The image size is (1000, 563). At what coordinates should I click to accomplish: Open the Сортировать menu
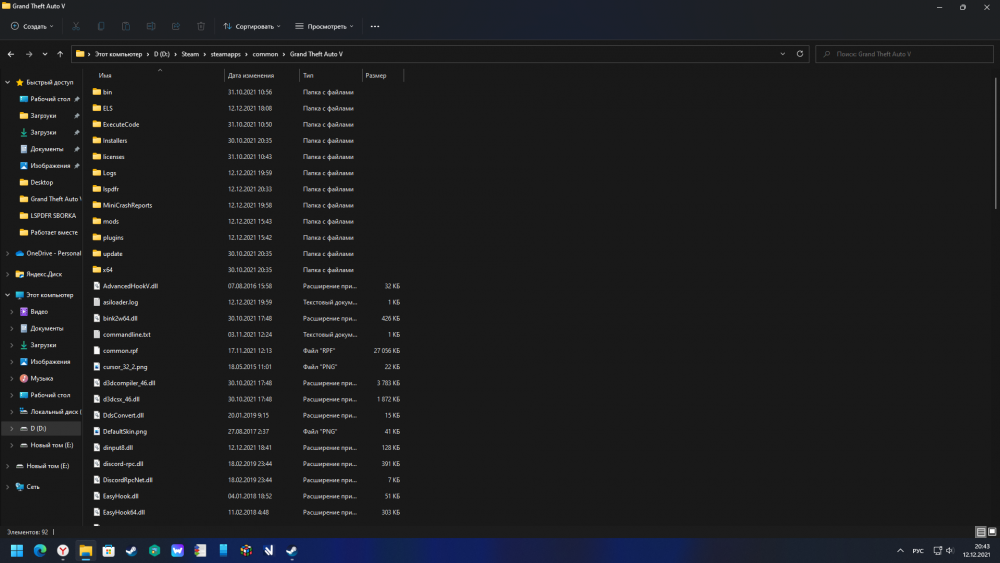(252, 26)
